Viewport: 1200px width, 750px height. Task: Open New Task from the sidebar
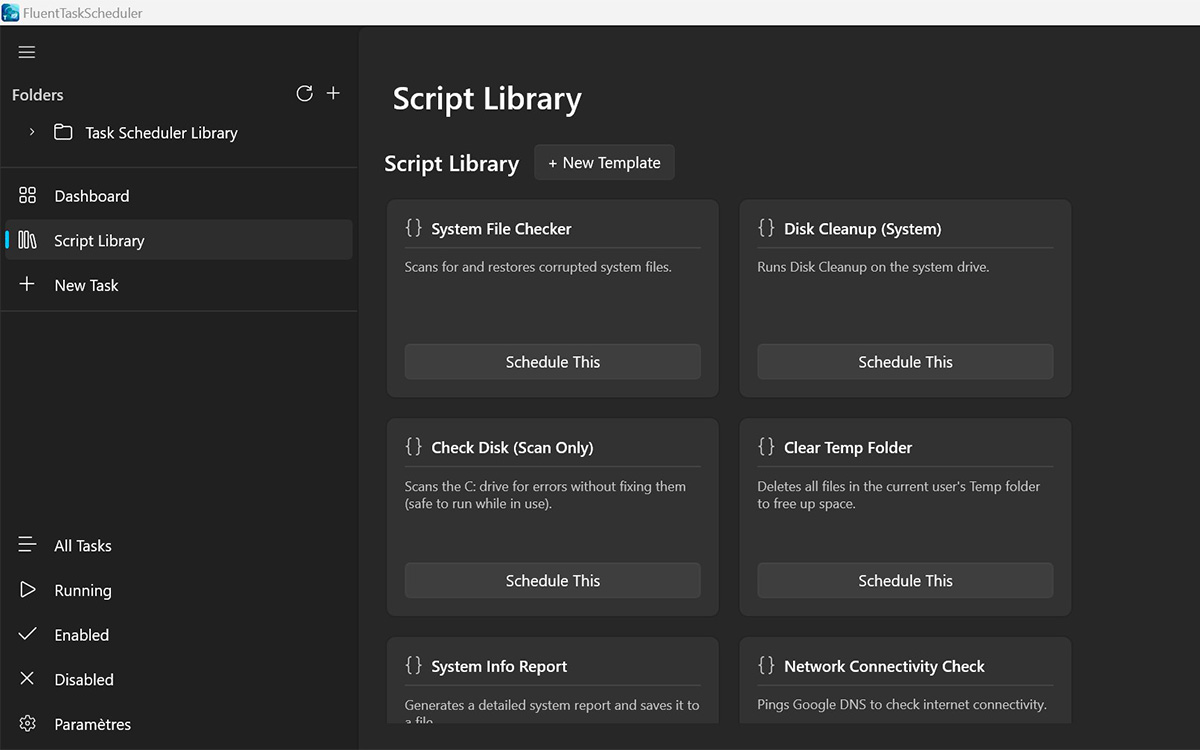(x=86, y=285)
